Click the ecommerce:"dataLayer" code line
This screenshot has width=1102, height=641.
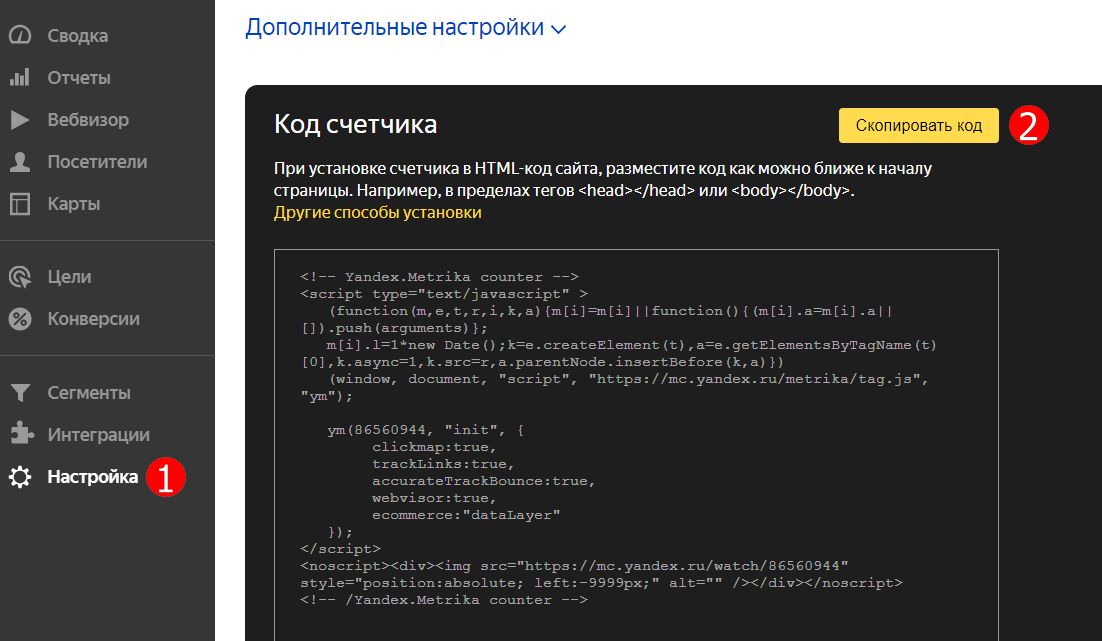466,515
